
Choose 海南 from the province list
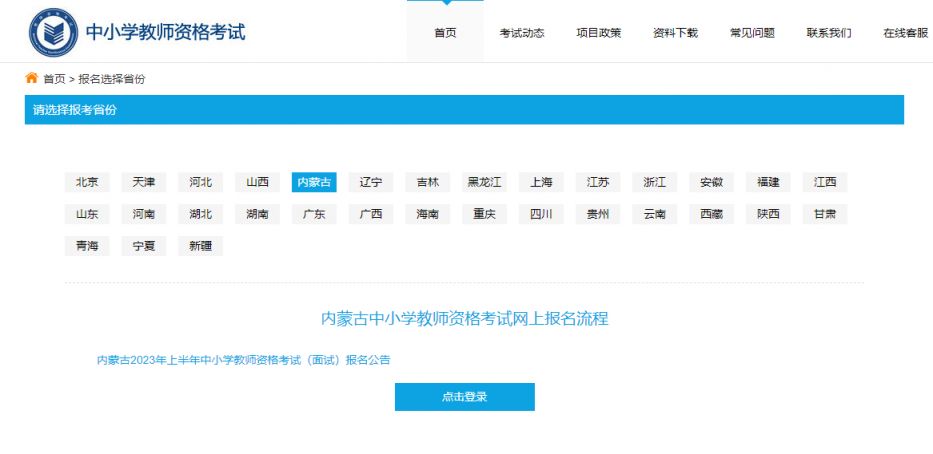(428, 214)
